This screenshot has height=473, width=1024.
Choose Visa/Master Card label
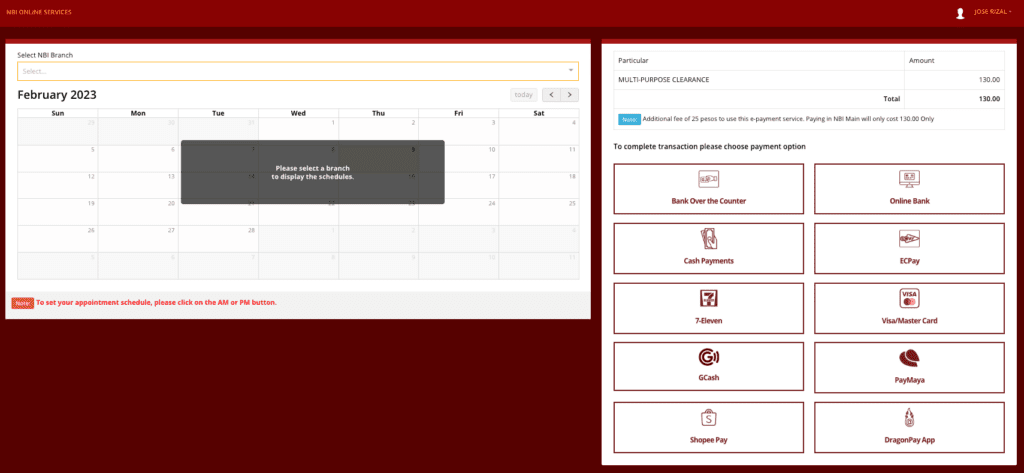click(x=909, y=321)
